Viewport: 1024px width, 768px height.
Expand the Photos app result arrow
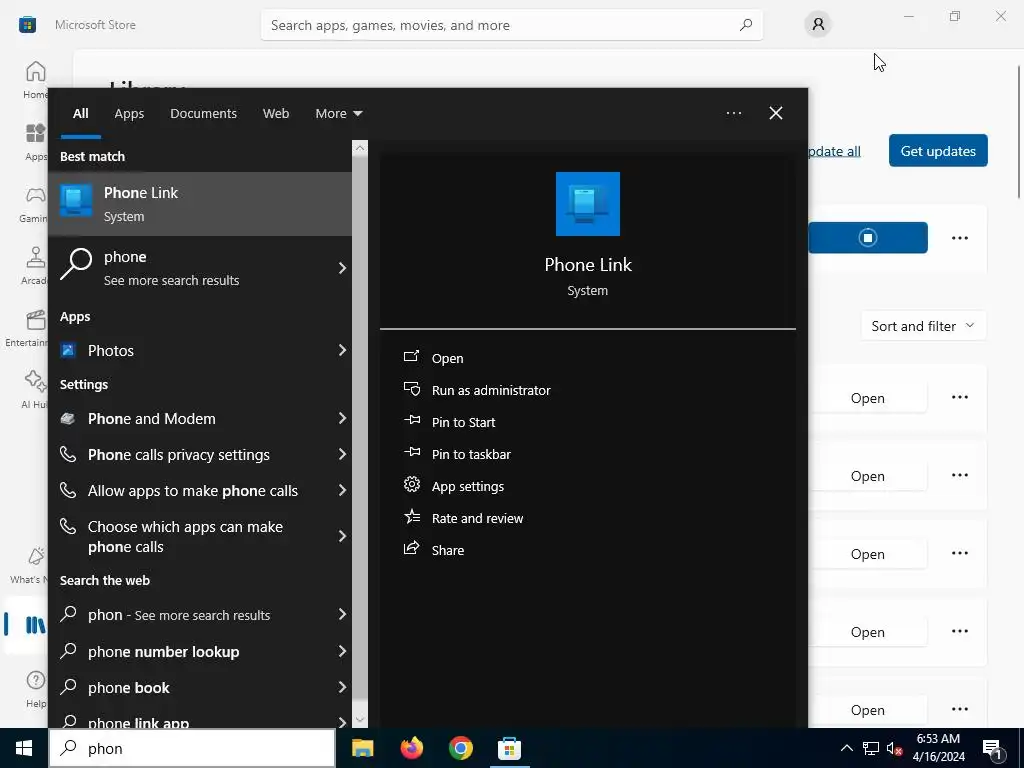click(x=342, y=351)
